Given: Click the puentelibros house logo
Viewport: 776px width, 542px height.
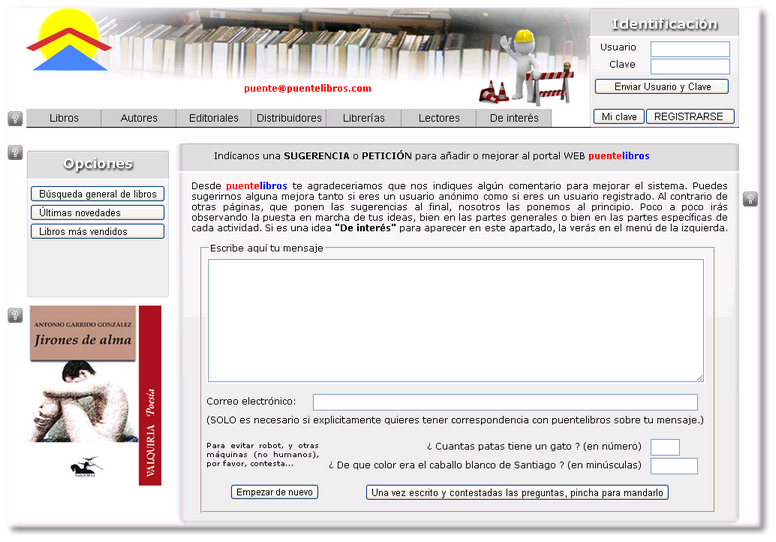Looking at the screenshot, I should [x=69, y=41].
